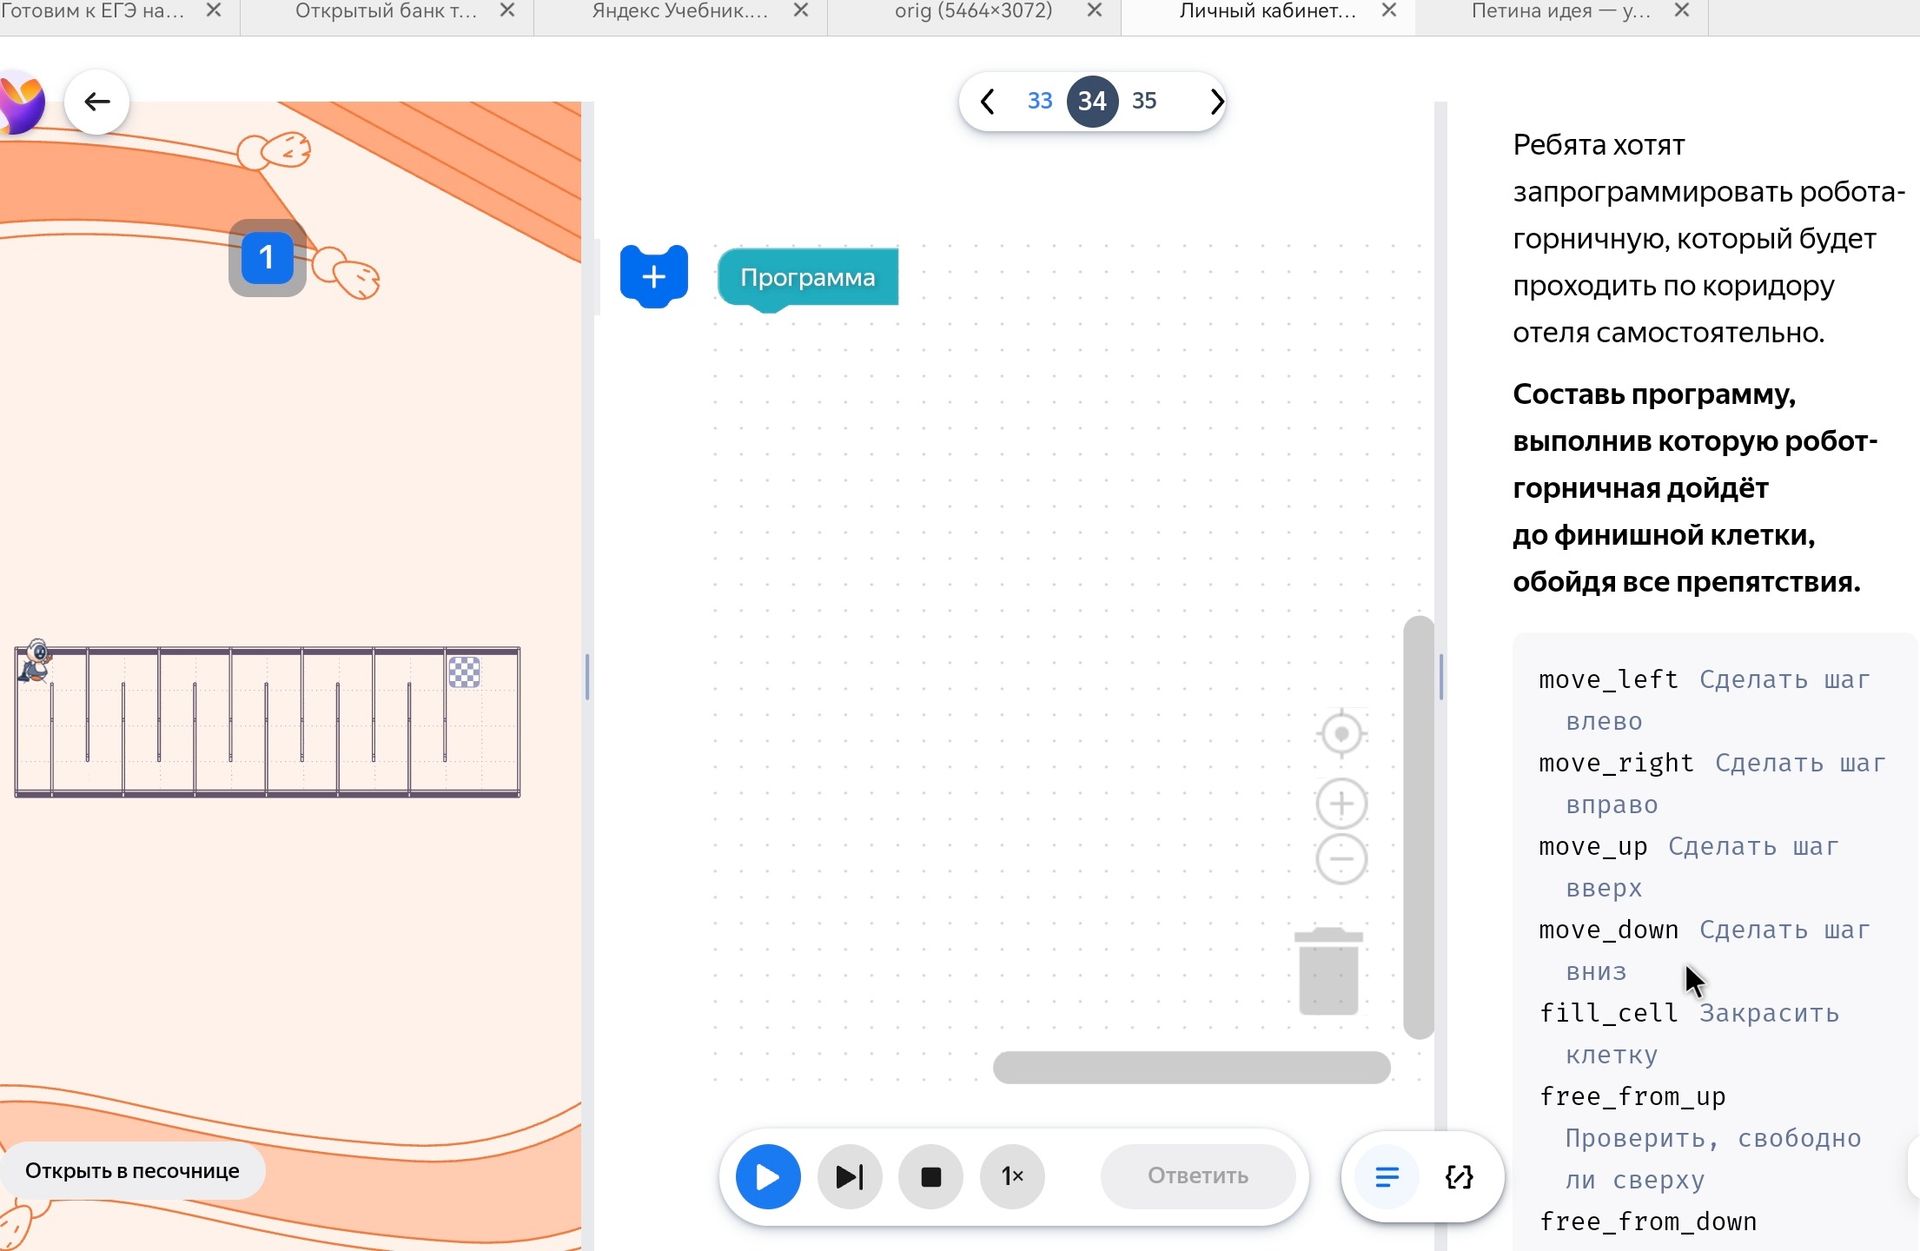Change the 1× playback speed

(1012, 1176)
